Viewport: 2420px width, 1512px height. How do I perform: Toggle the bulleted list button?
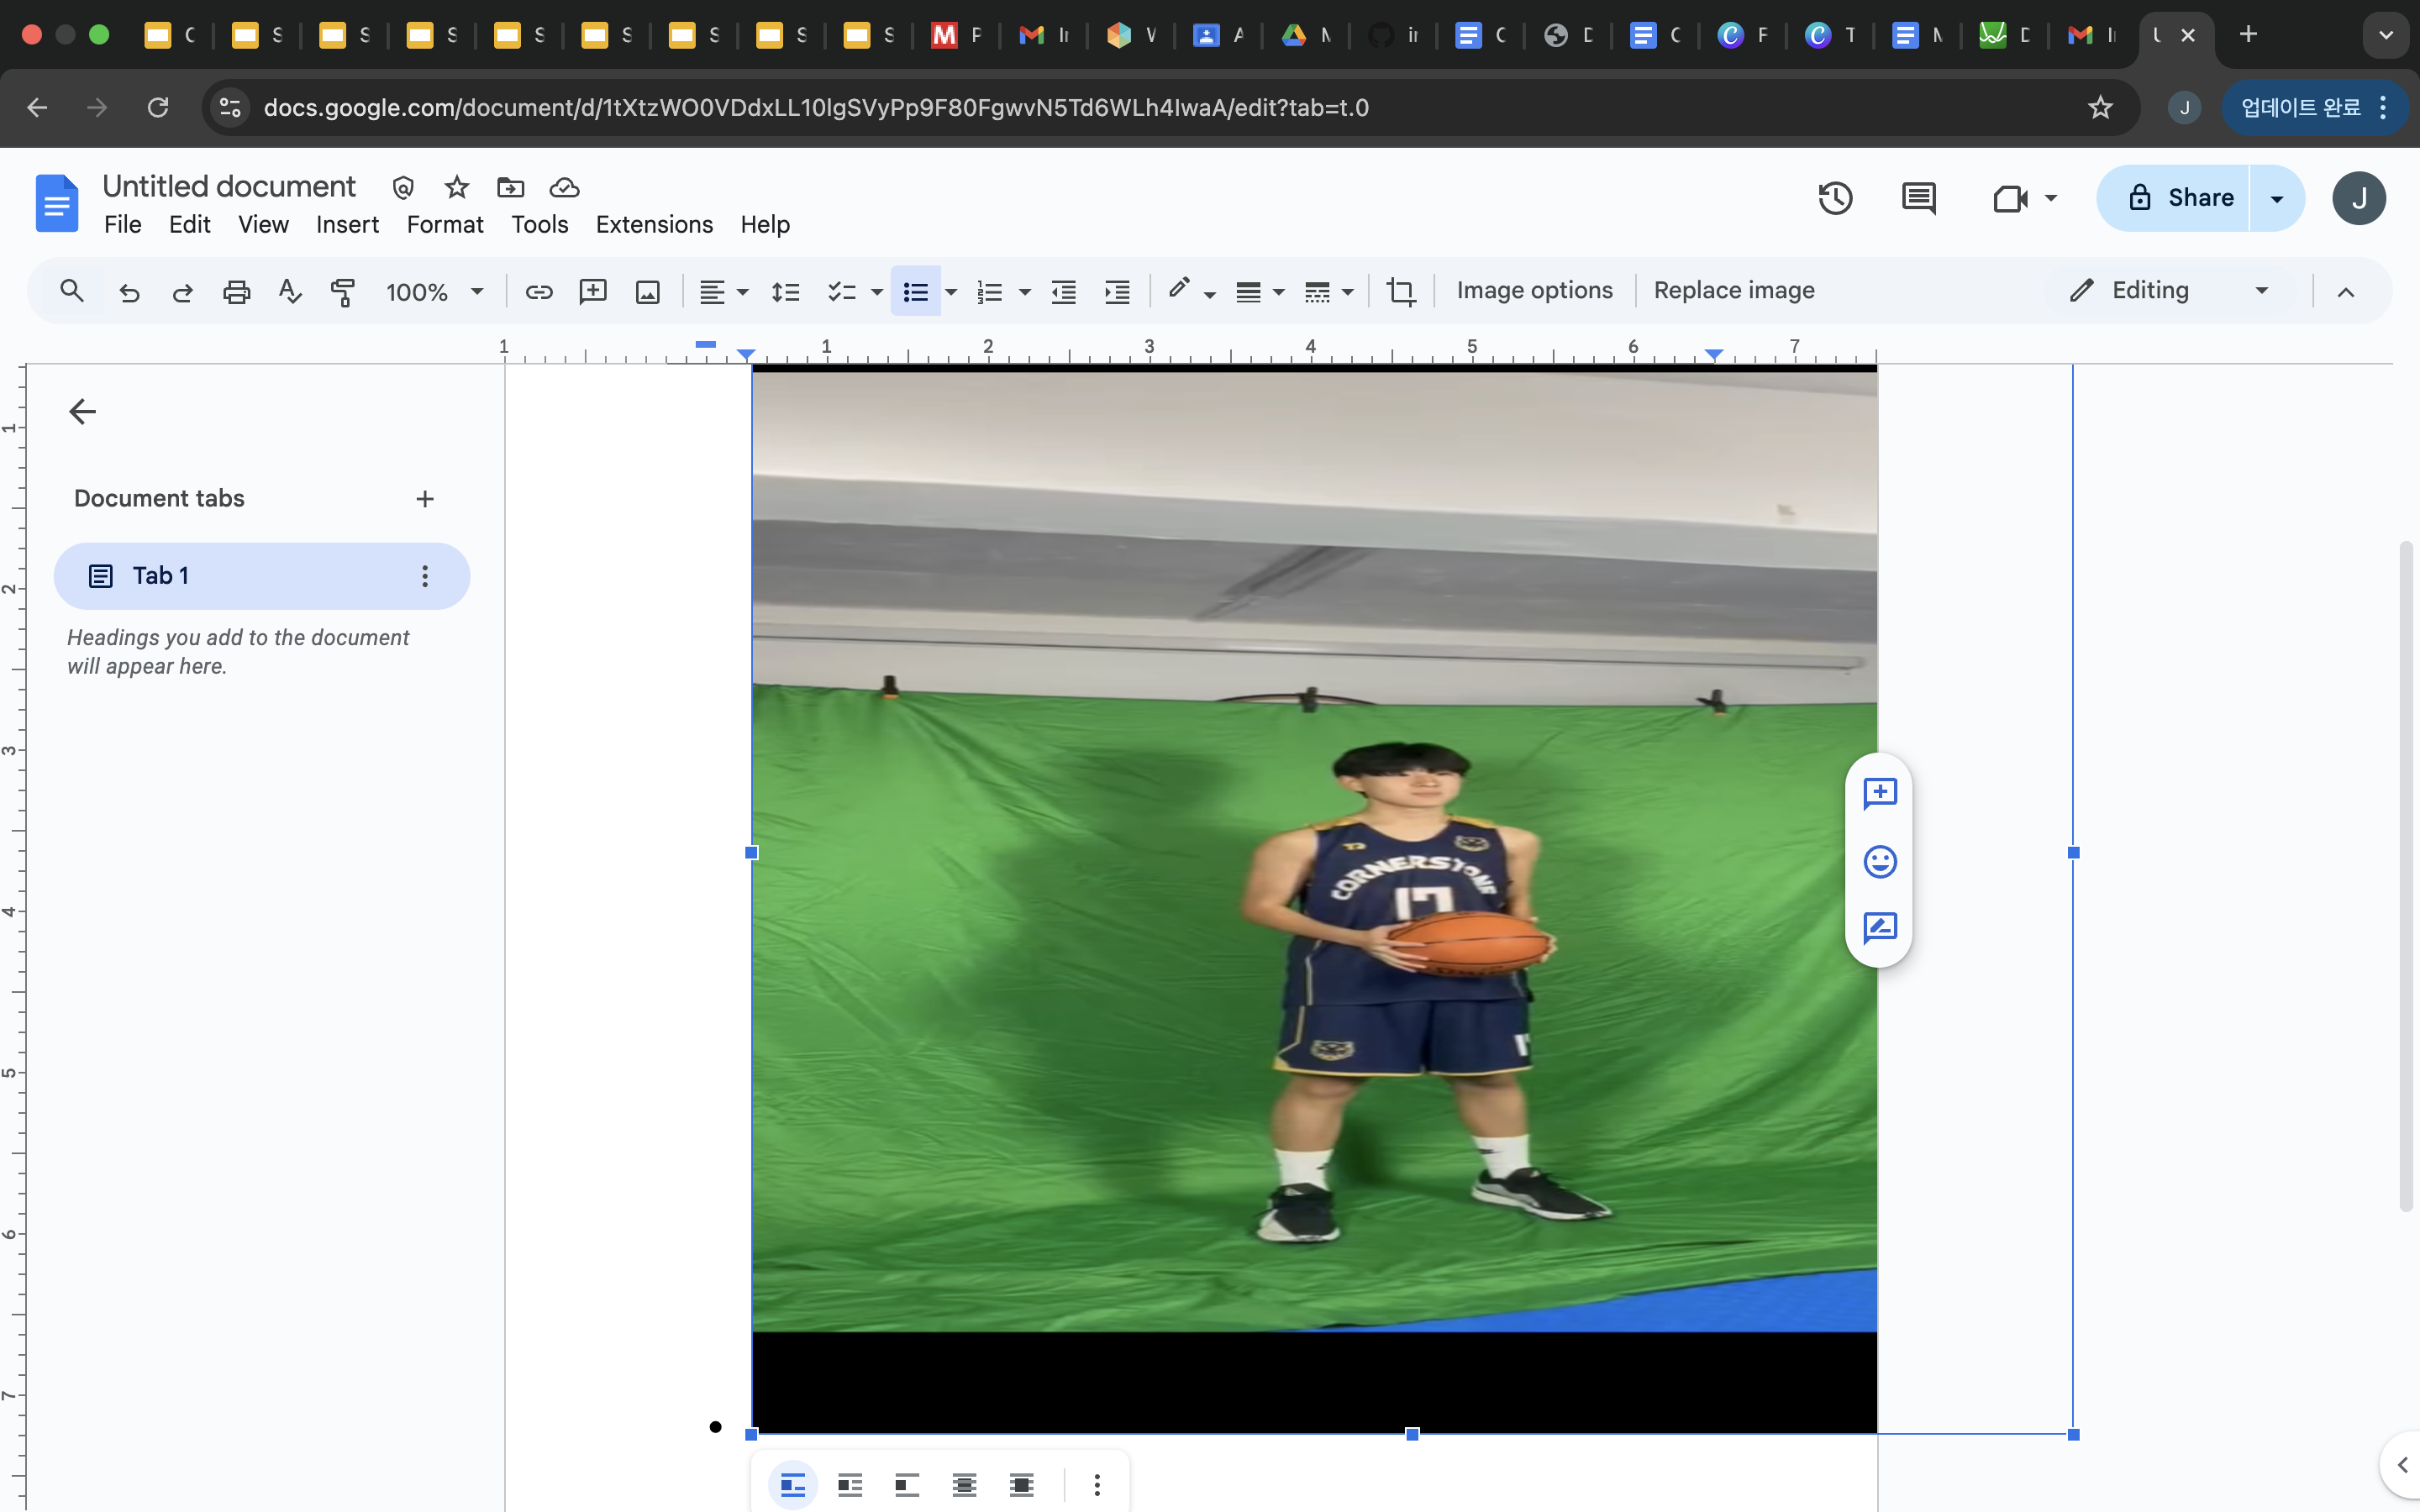[915, 291]
